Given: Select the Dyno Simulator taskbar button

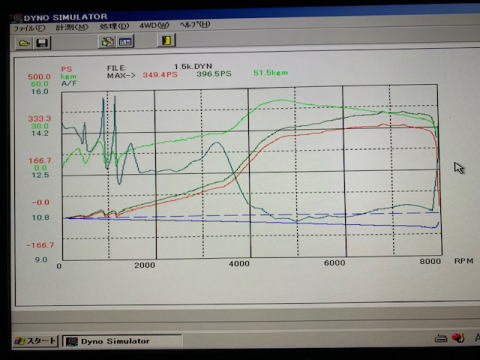Looking at the screenshot, I should 122,341.
